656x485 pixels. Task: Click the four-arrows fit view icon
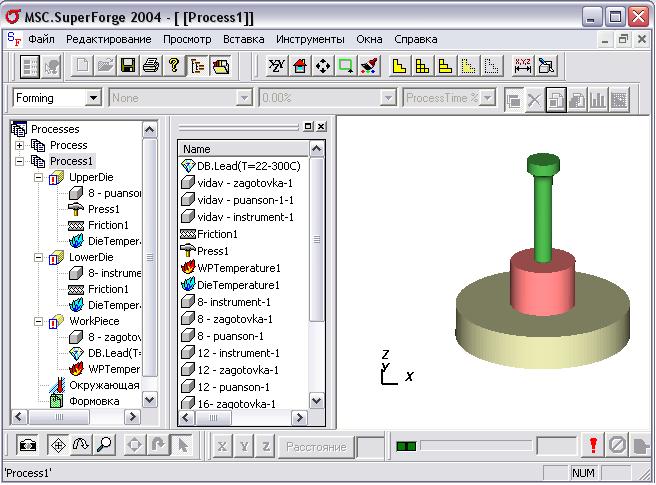pyautogui.click(x=323, y=66)
